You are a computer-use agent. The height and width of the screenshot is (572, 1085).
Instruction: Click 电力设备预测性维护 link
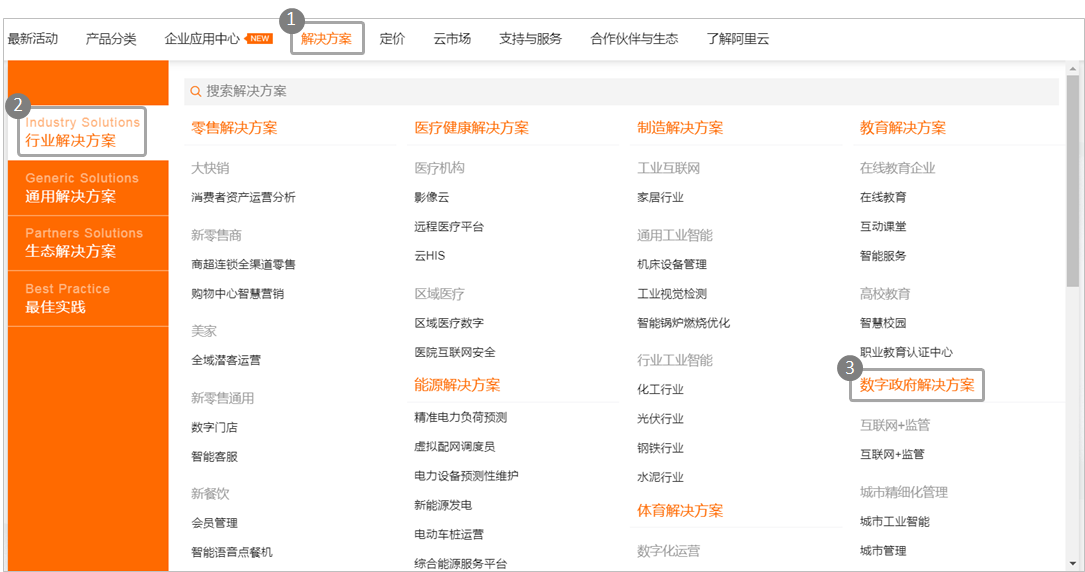(466, 476)
